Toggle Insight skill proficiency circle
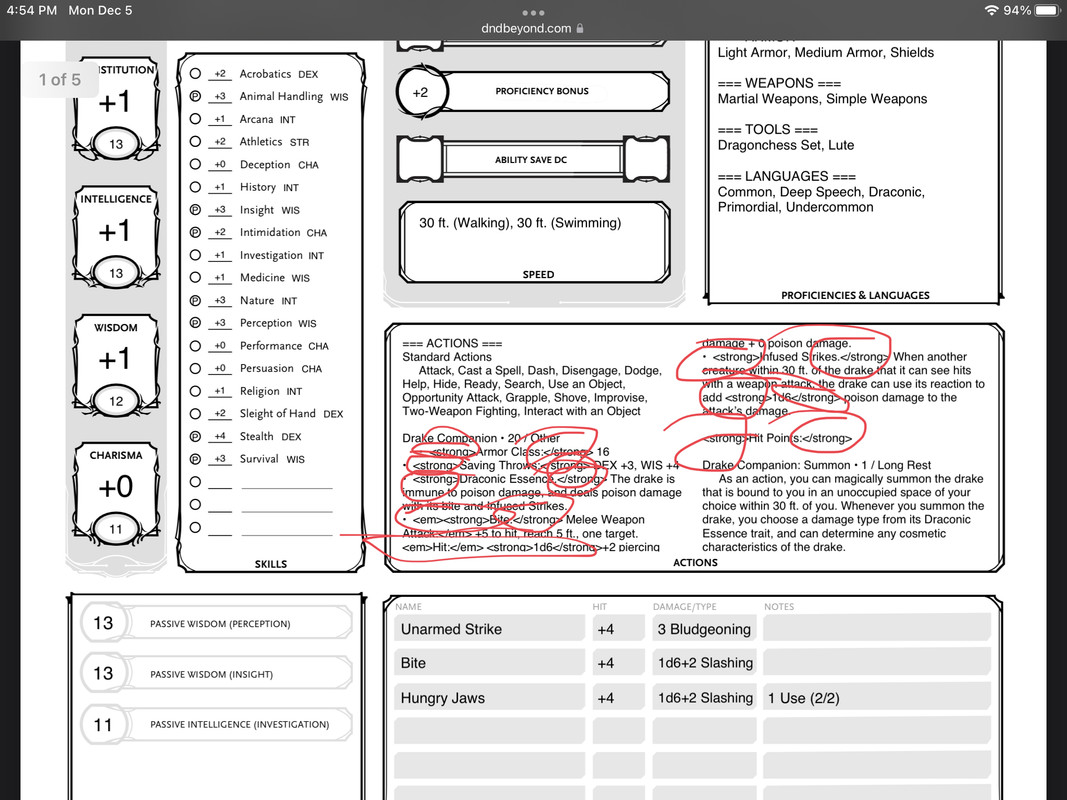Screen dimensions: 1067x800 pos(195,210)
